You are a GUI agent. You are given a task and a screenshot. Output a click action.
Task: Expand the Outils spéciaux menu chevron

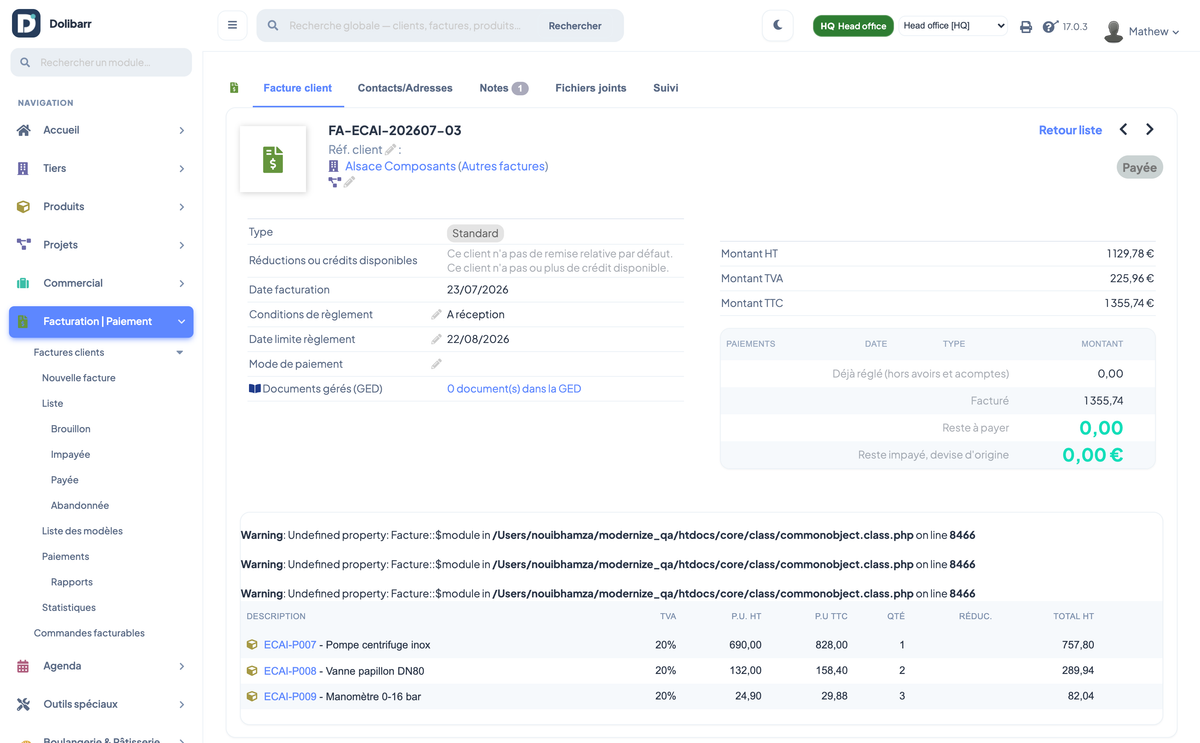tap(181, 705)
